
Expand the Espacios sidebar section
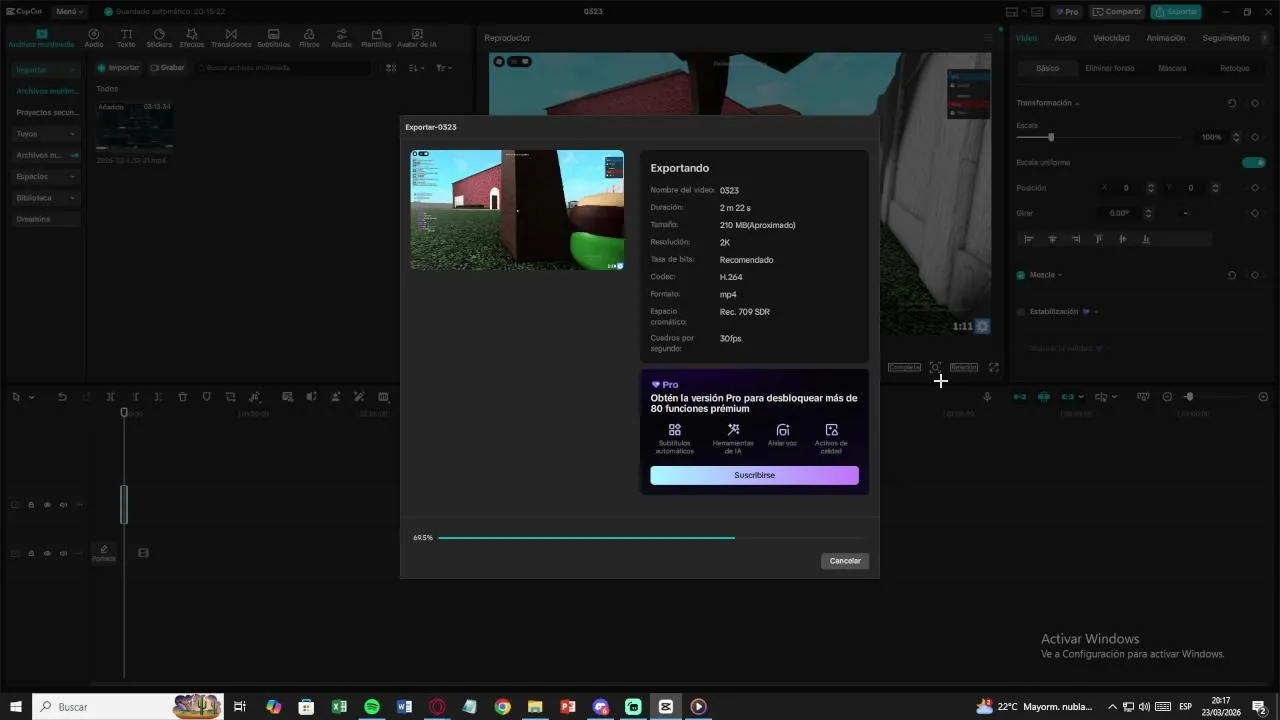pos(46,177)
